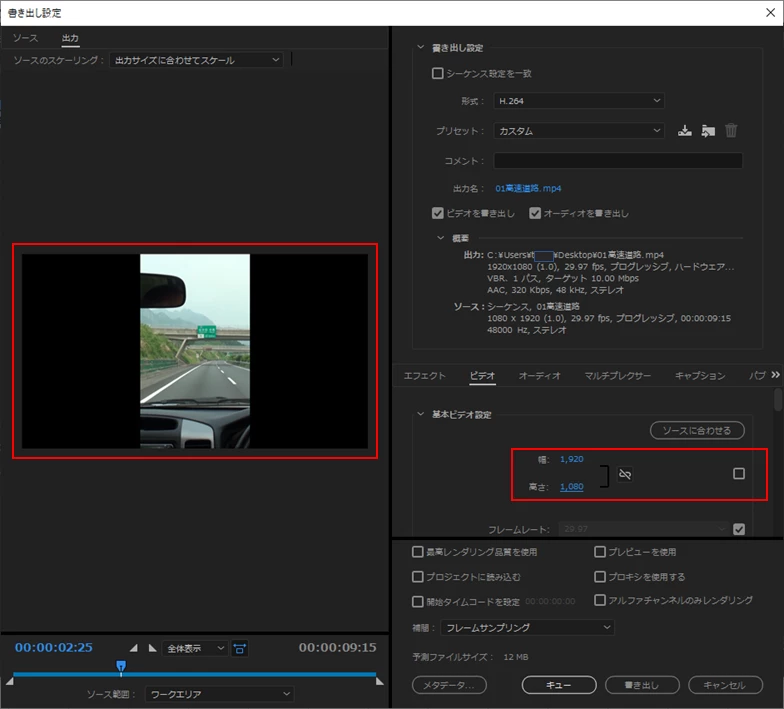Open the プリセット カスタム dropdown
The image size is (784, 709).
pyautogui.click(x=579, y=131)
